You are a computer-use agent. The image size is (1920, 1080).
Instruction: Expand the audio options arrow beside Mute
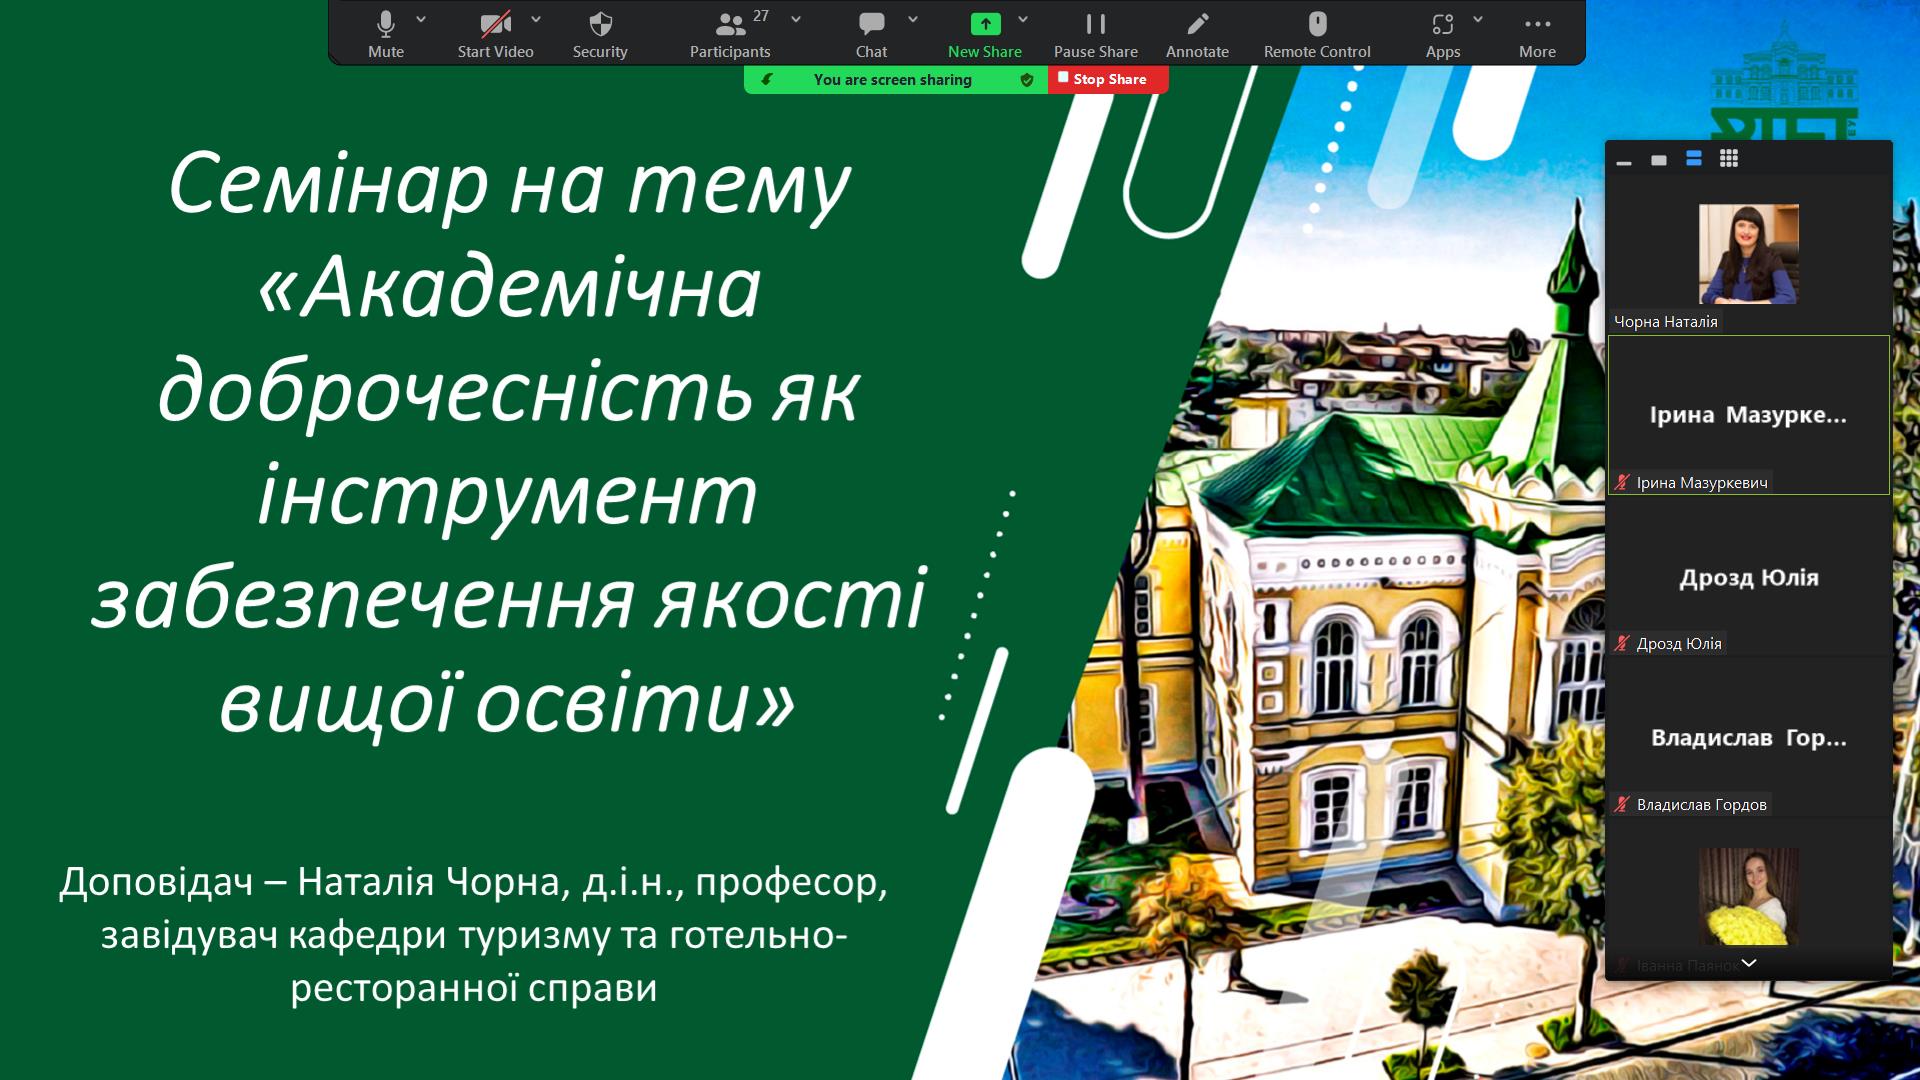[x=421, y=19]
